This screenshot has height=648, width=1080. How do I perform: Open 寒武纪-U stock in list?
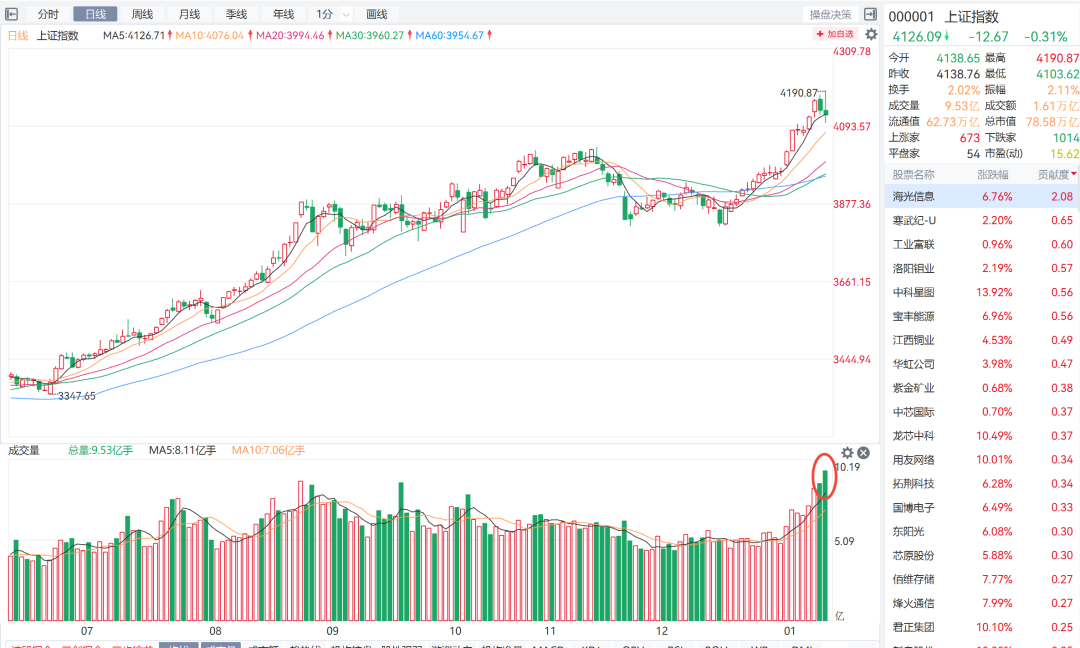coord(914,220)
